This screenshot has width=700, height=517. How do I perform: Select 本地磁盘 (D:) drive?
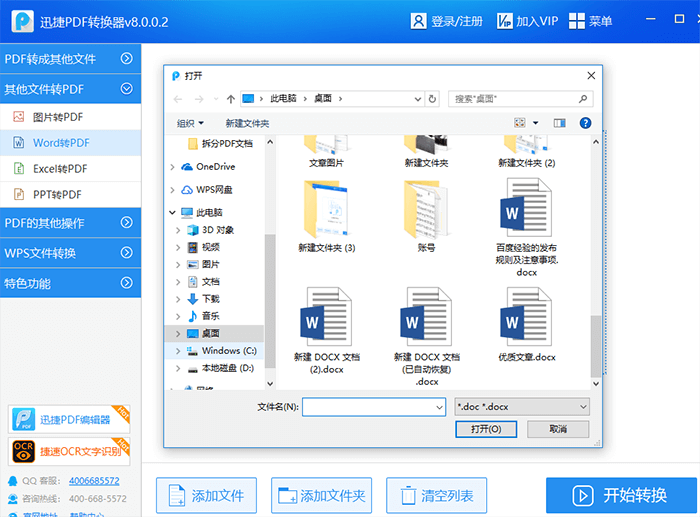click(x=221, y=368)
